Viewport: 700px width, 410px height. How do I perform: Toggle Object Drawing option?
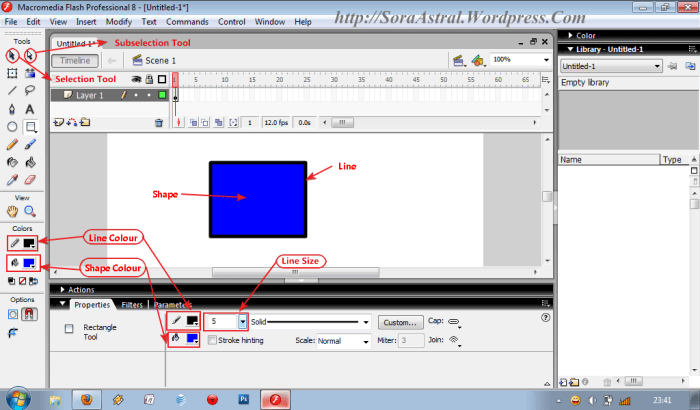13,314
